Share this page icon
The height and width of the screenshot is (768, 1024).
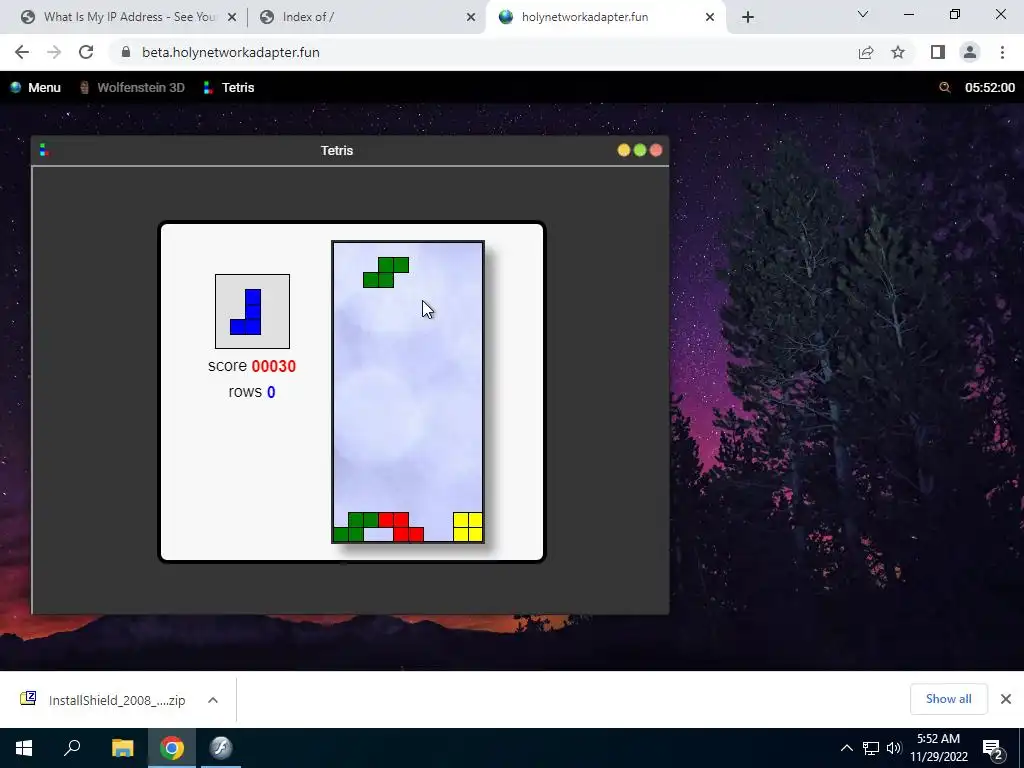(866, 52)
